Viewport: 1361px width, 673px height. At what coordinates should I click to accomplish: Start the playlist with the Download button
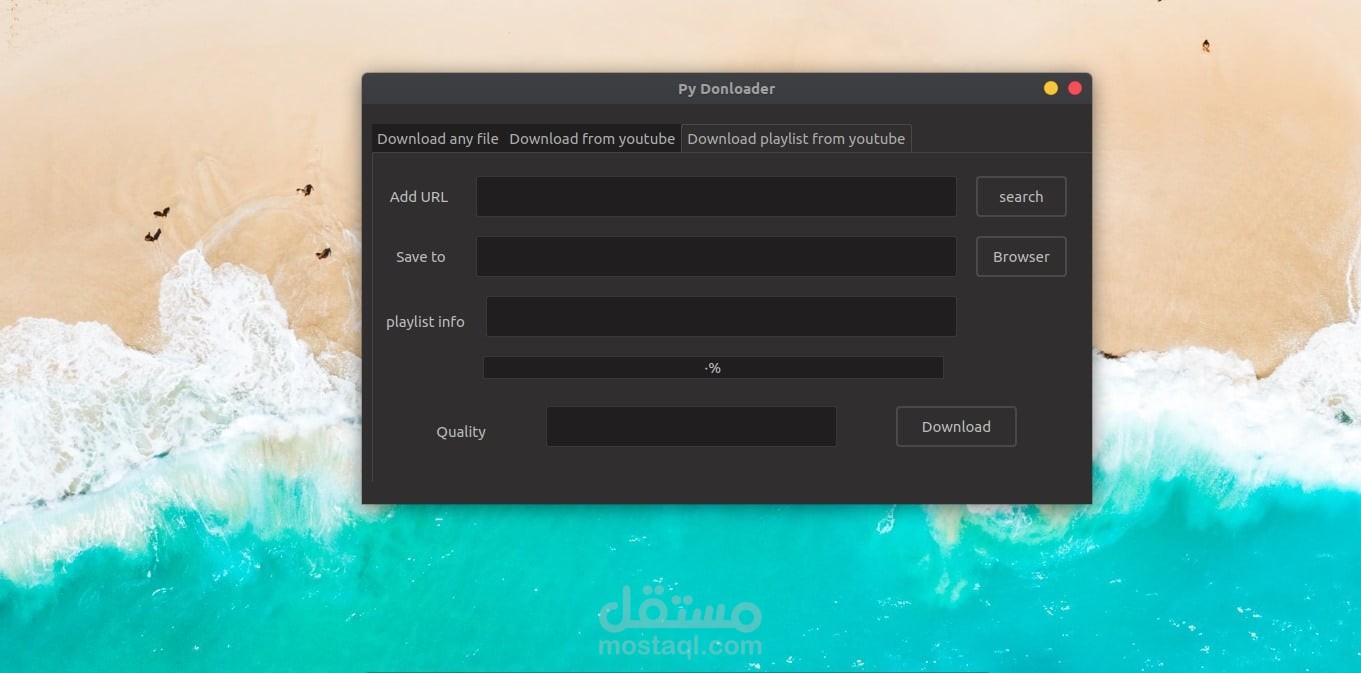pos(956,427)
